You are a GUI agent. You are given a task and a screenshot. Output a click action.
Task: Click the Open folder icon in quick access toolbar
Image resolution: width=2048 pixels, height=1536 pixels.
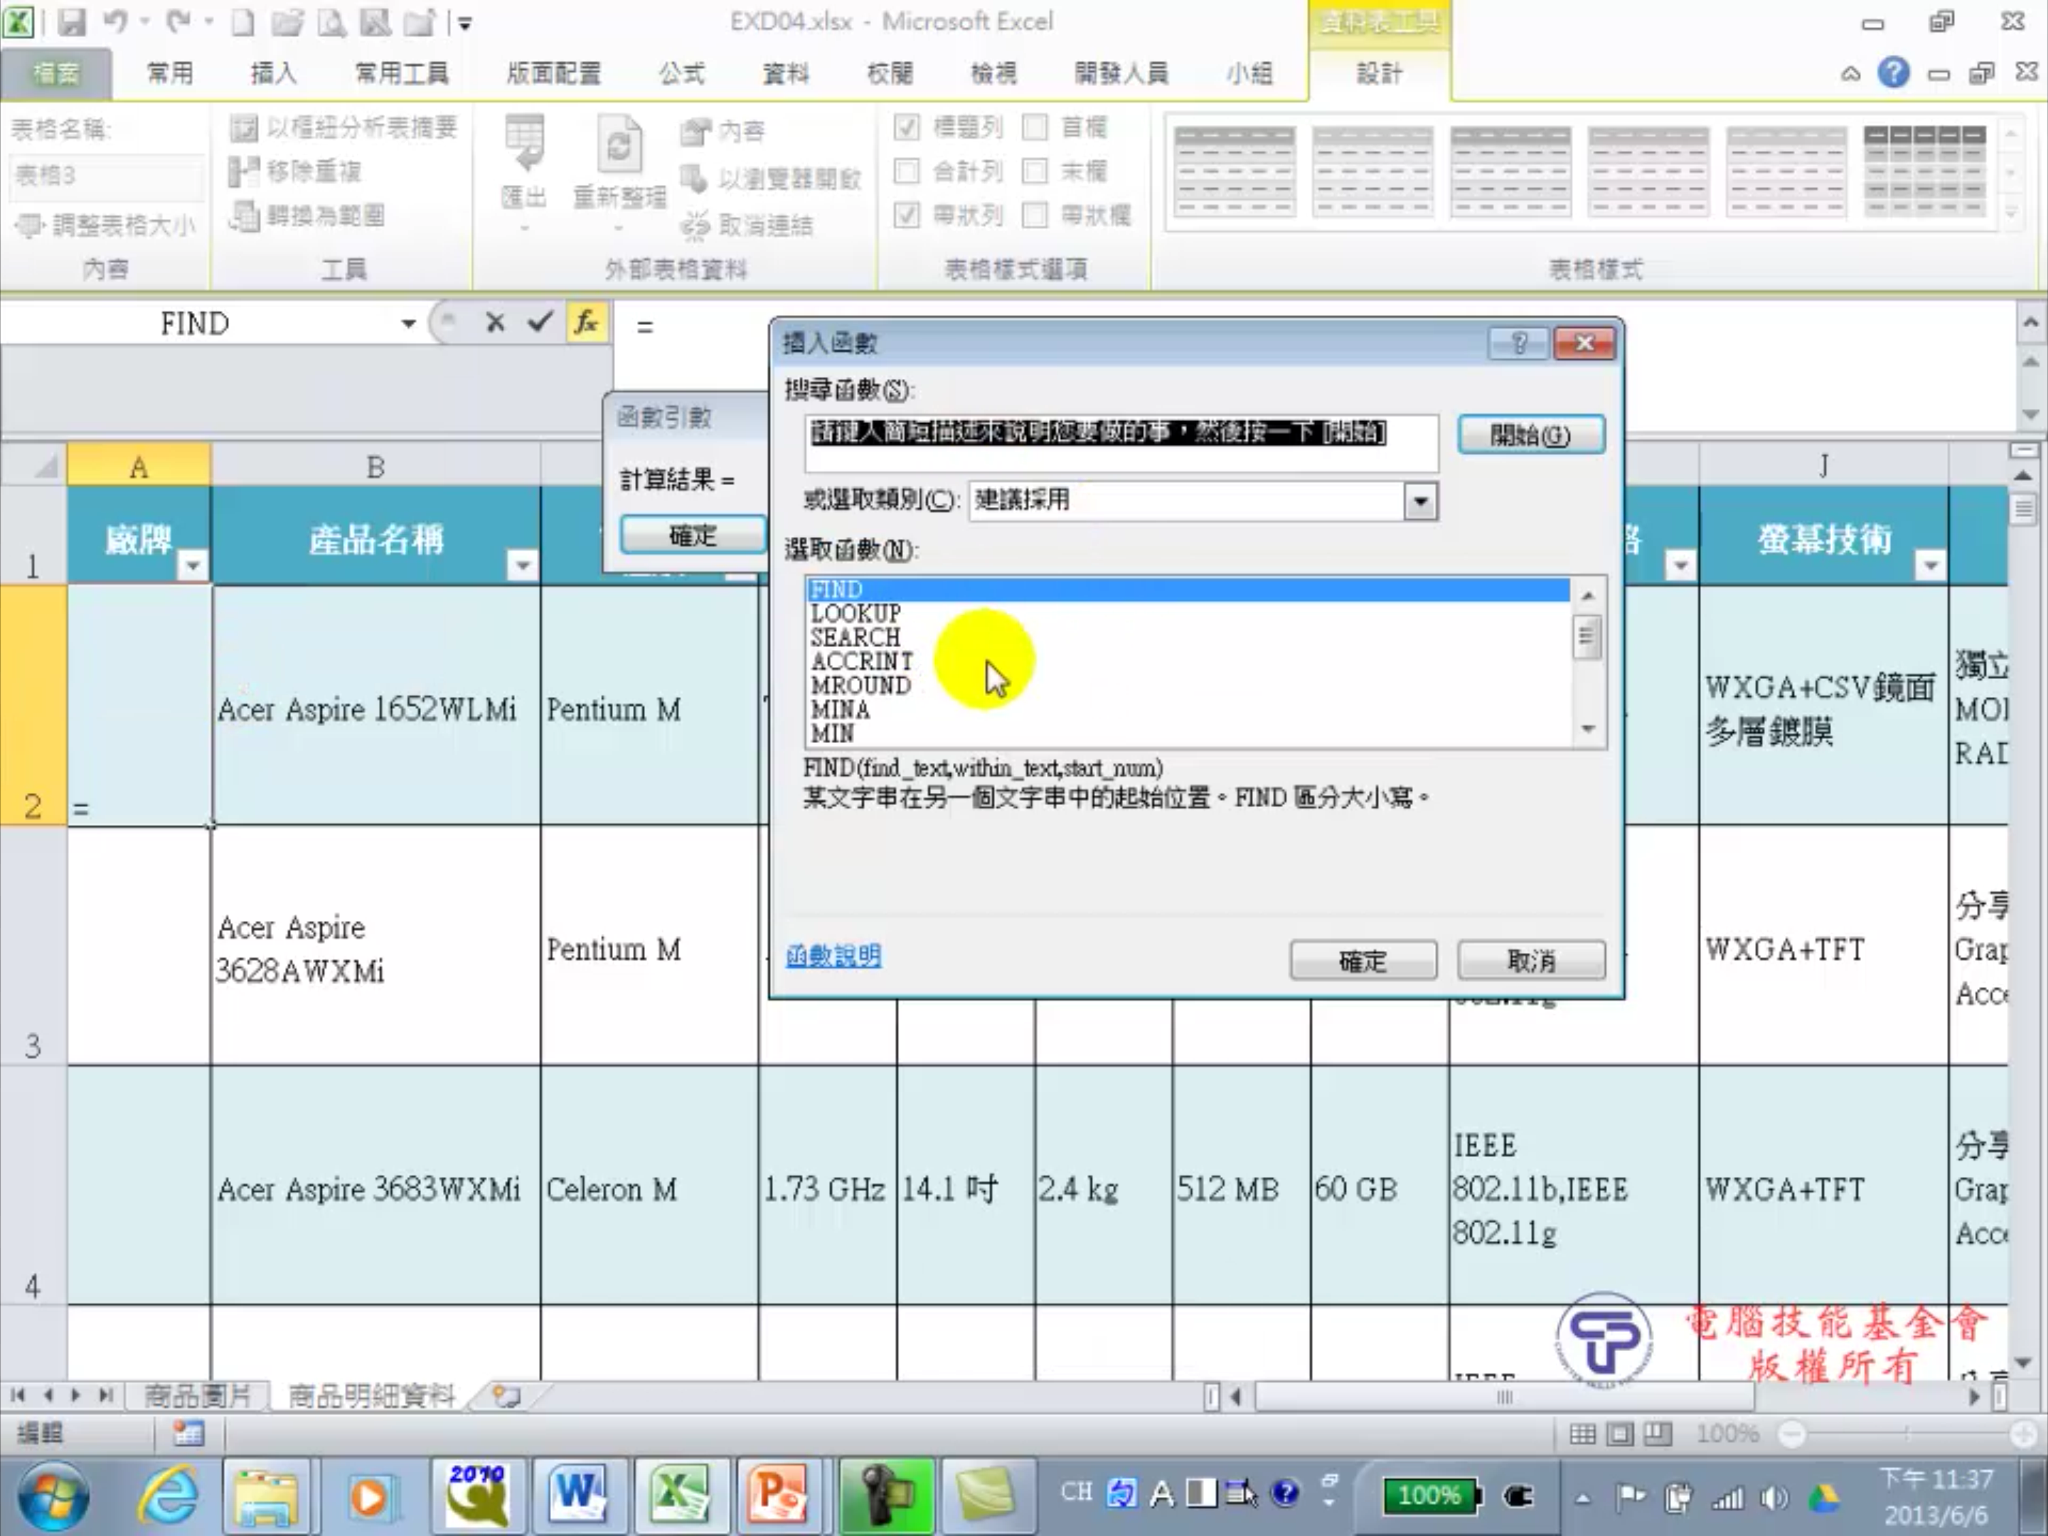tap(286, 22)
